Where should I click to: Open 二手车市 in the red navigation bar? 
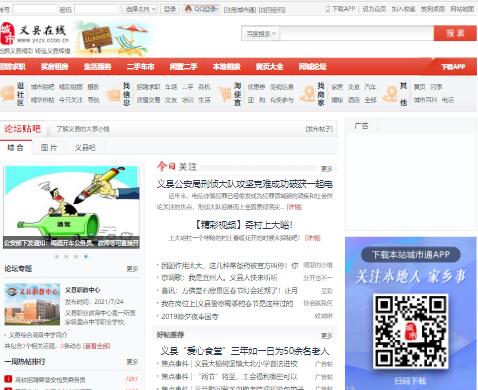point(140,67)
